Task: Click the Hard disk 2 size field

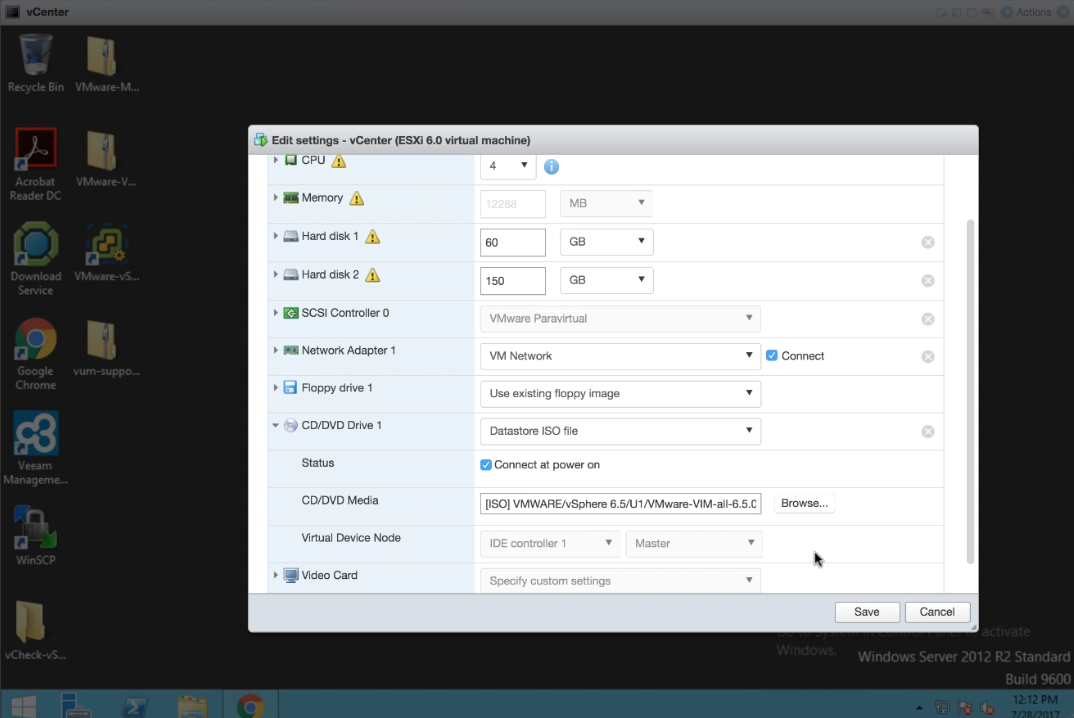Action: point(512,281)
